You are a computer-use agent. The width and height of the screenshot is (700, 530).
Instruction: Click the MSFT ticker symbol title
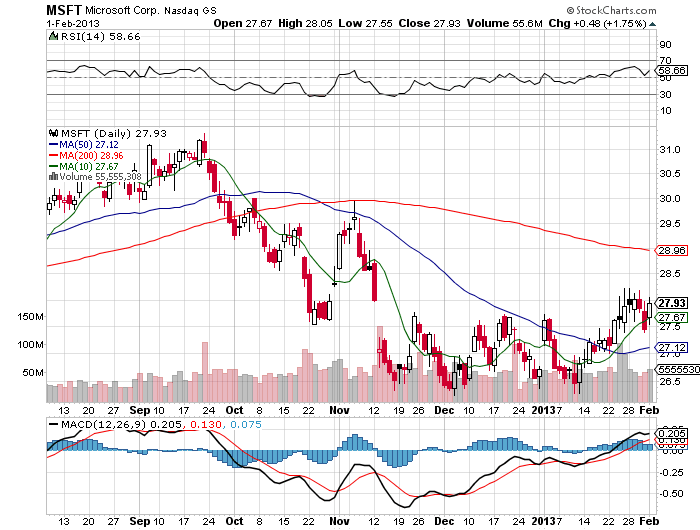point(64,10)
